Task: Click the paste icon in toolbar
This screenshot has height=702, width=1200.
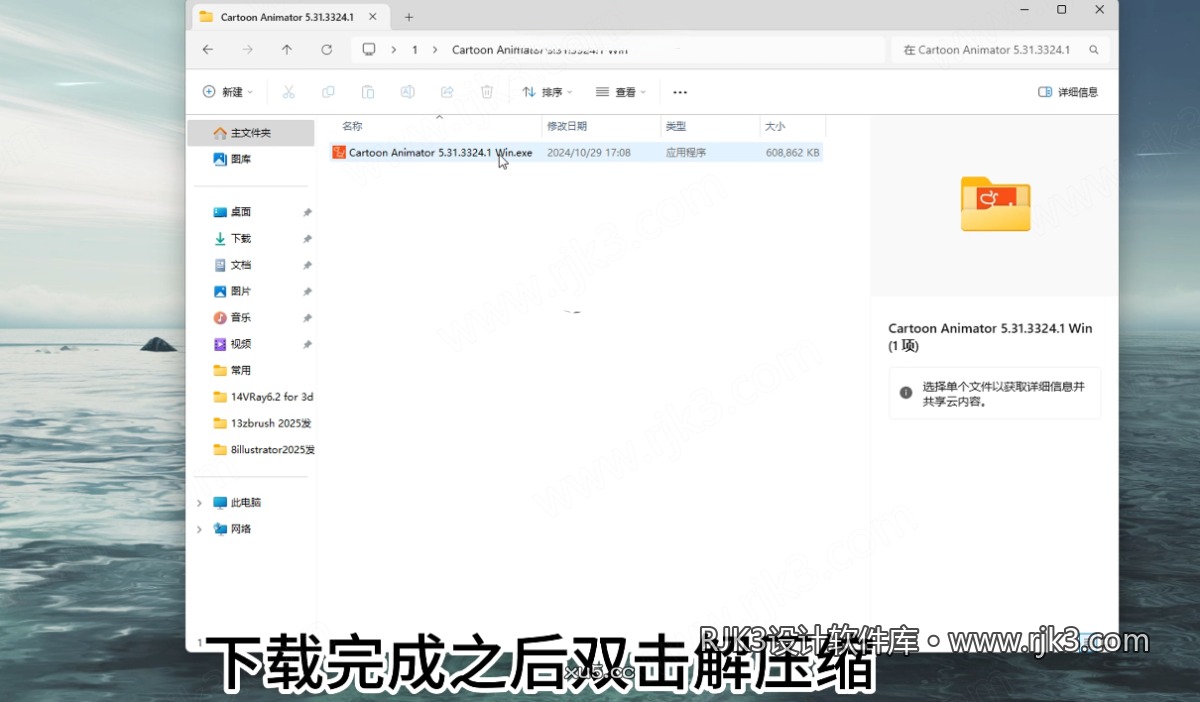Action: (x=368, y=92)
